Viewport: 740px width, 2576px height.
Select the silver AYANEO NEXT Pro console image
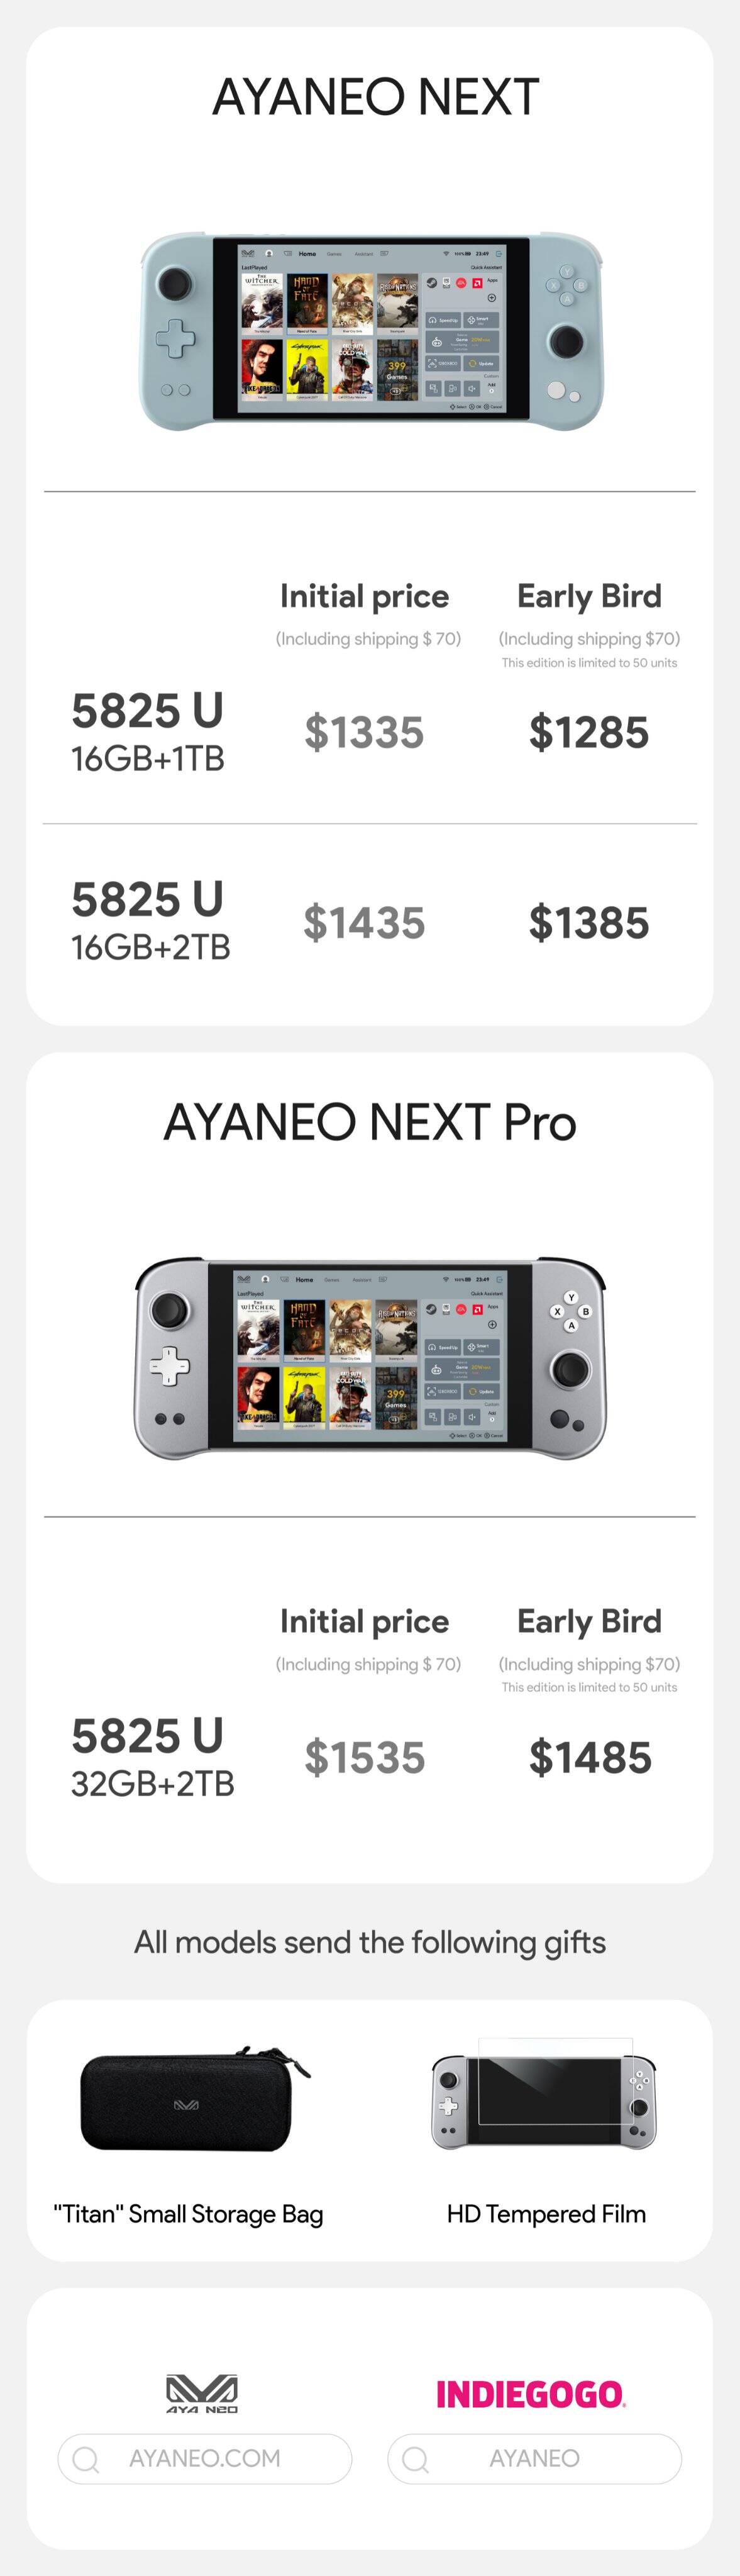pos(370,1356)
